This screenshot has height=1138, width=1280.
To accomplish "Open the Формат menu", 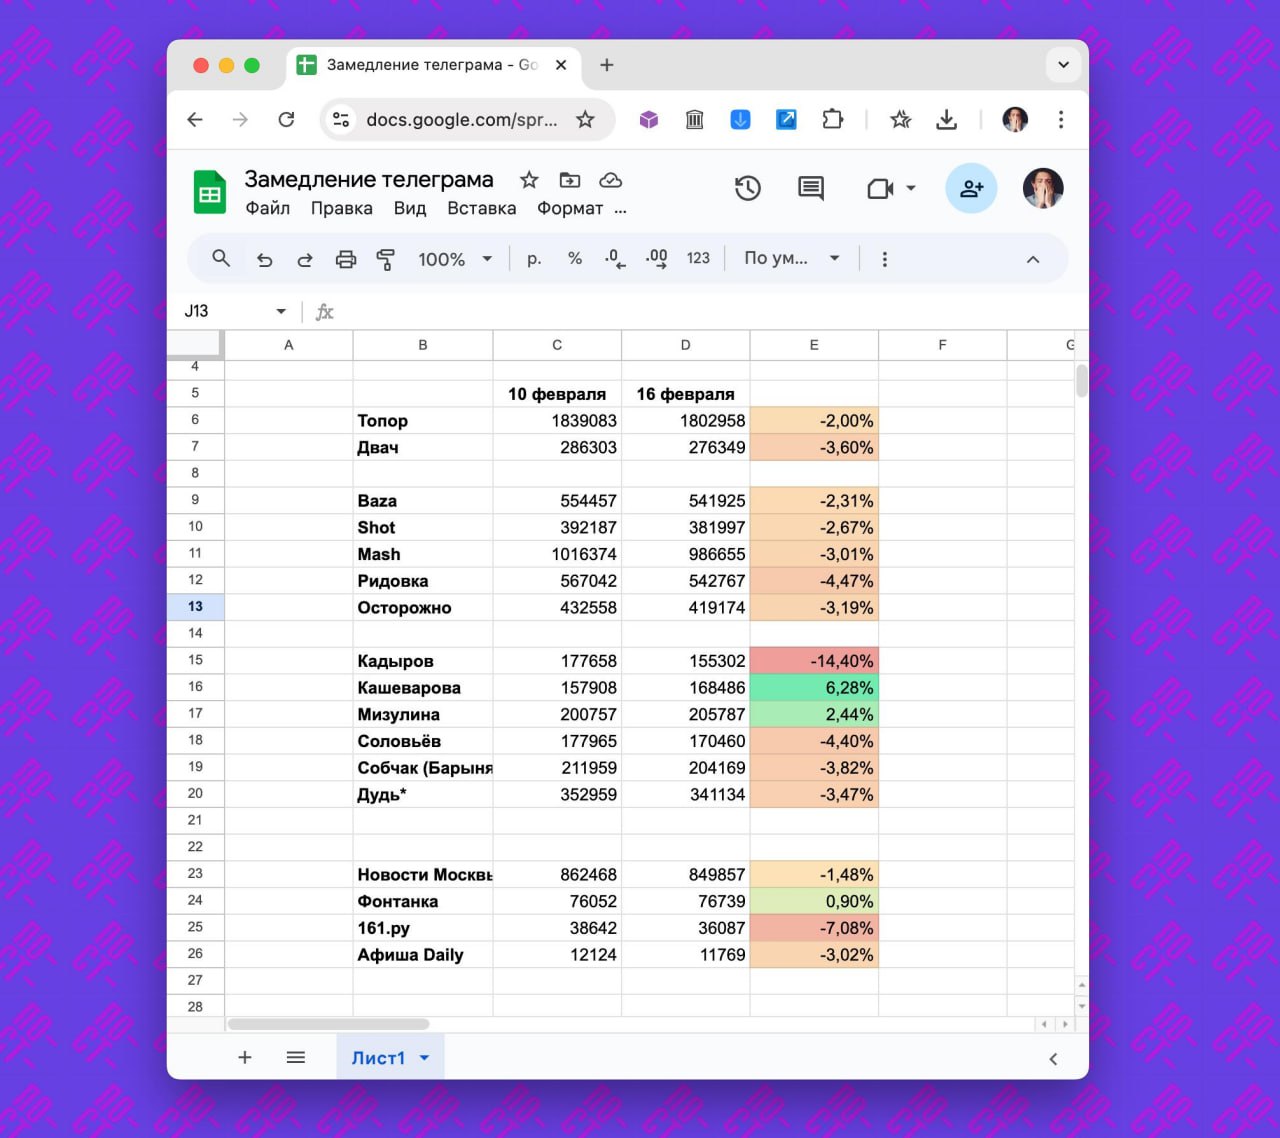I will tap(570, 208).
